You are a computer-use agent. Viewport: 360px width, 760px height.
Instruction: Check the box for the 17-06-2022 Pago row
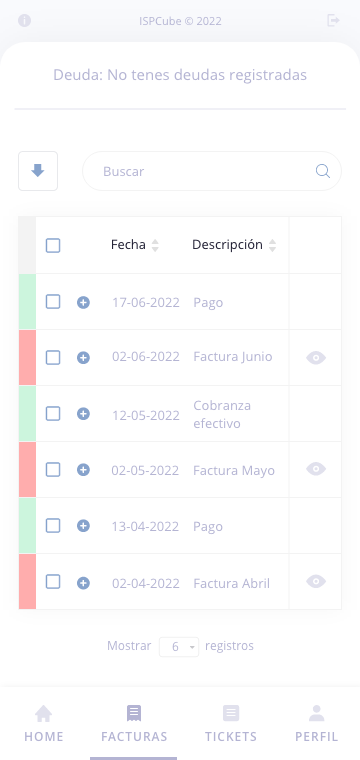tap(53, 302)
